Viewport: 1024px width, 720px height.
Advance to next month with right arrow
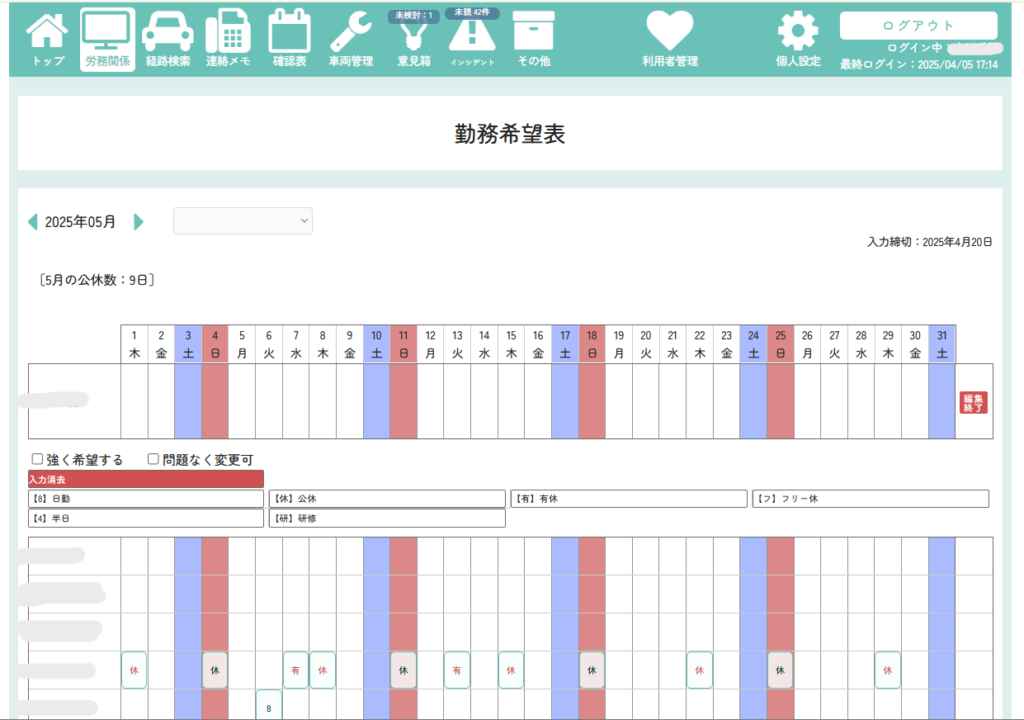point(139,222)
